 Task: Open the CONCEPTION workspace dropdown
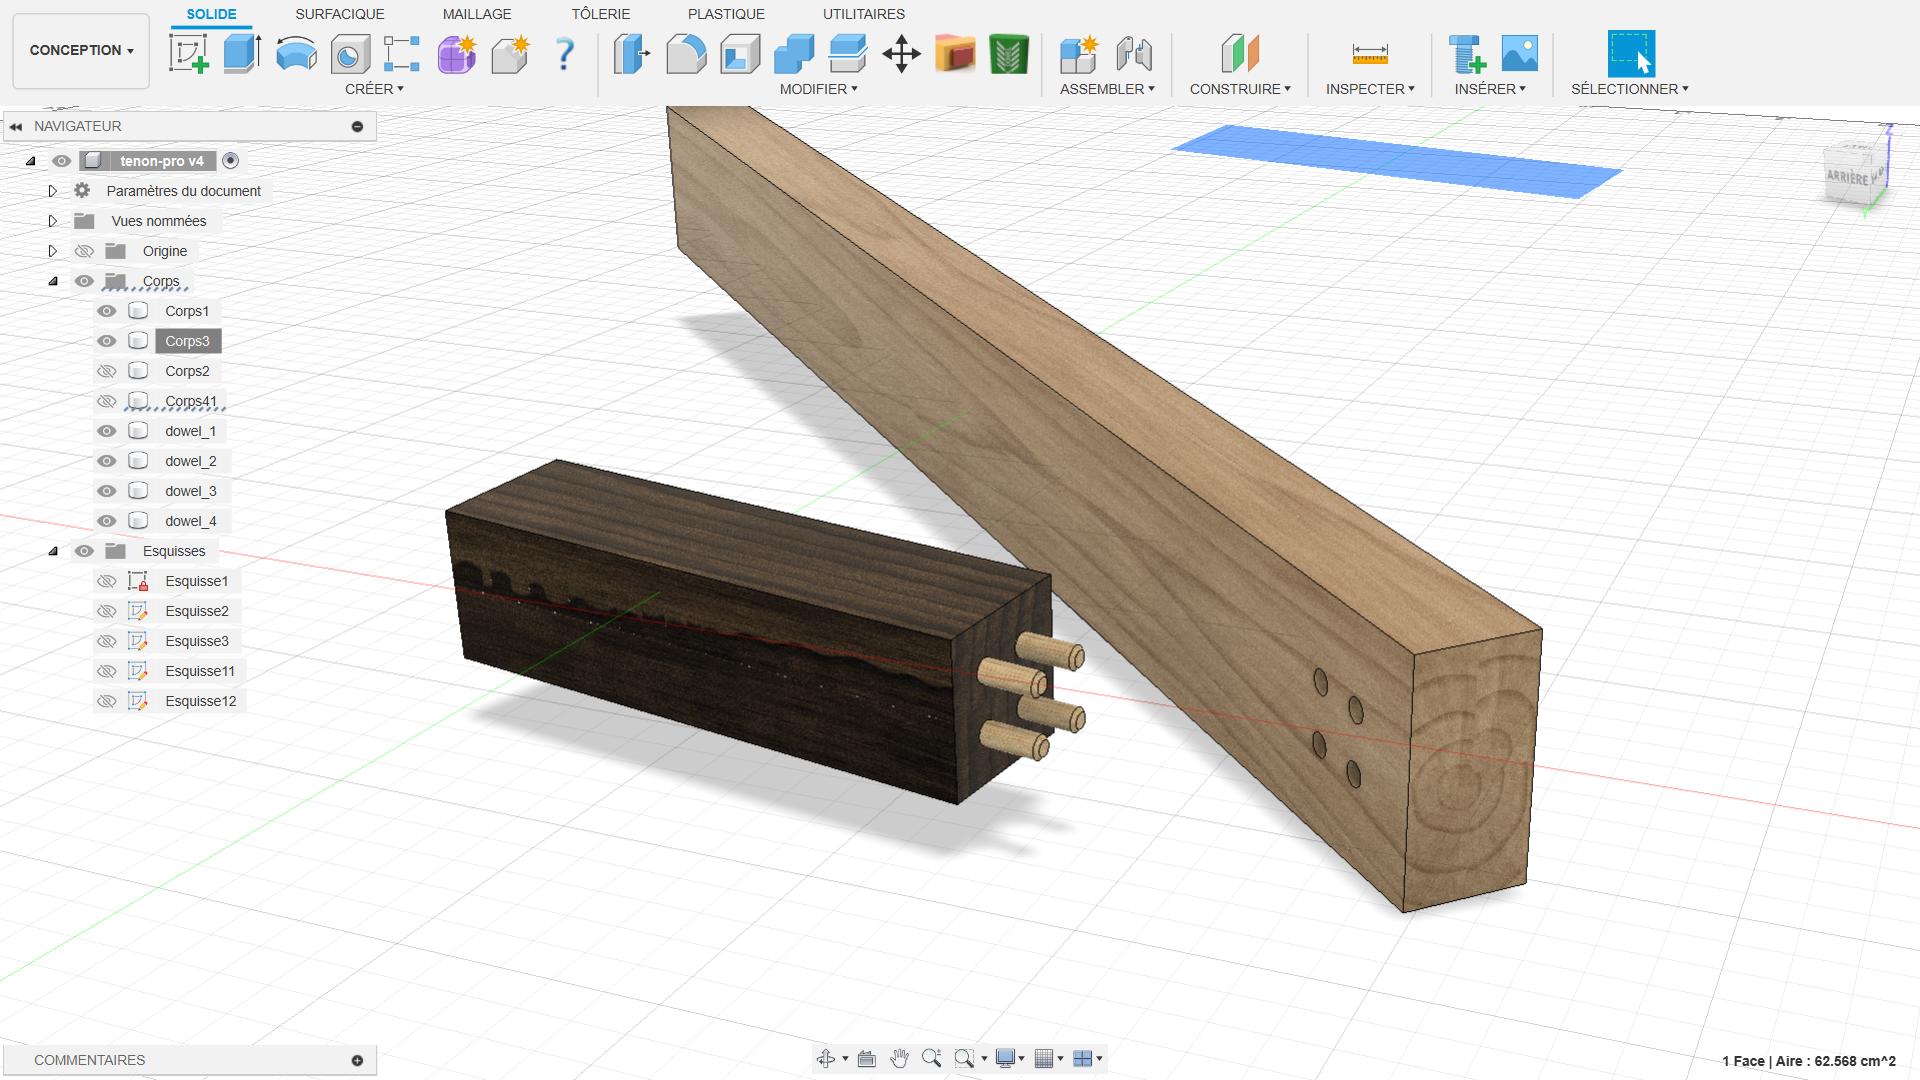(81, 50)
